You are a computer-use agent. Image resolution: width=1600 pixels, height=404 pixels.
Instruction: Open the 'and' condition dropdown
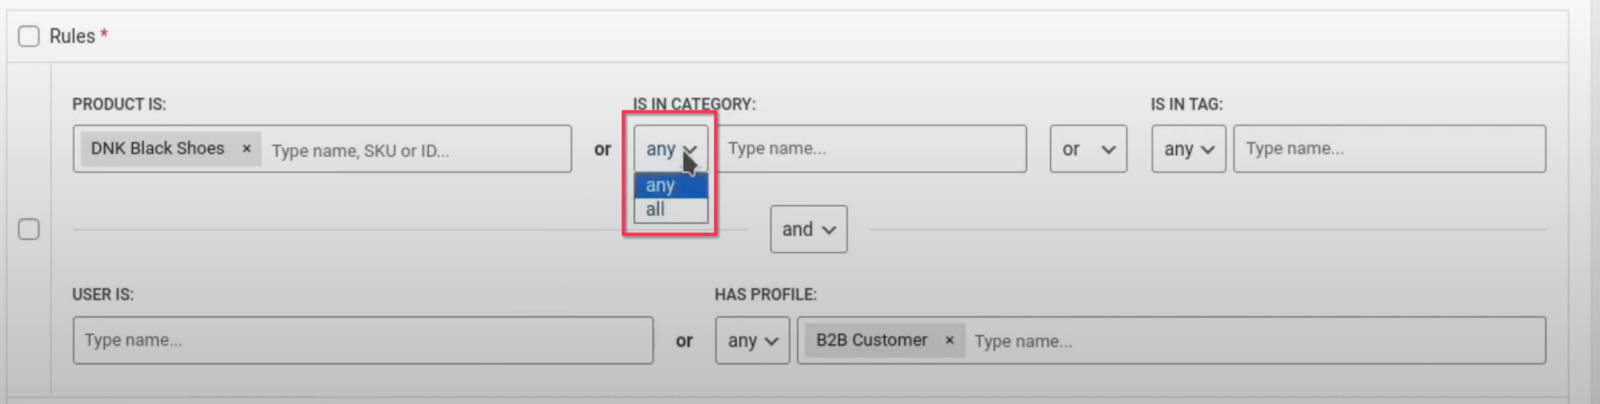[x=808, y=229]
